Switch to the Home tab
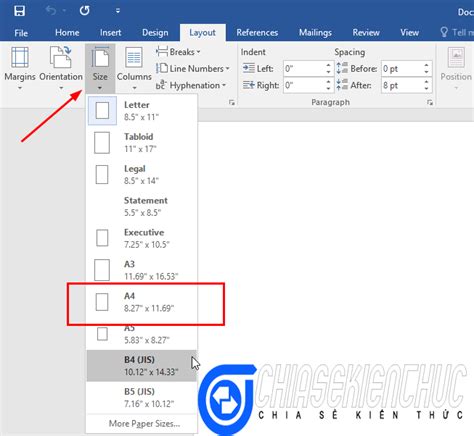 pos(67,33)
